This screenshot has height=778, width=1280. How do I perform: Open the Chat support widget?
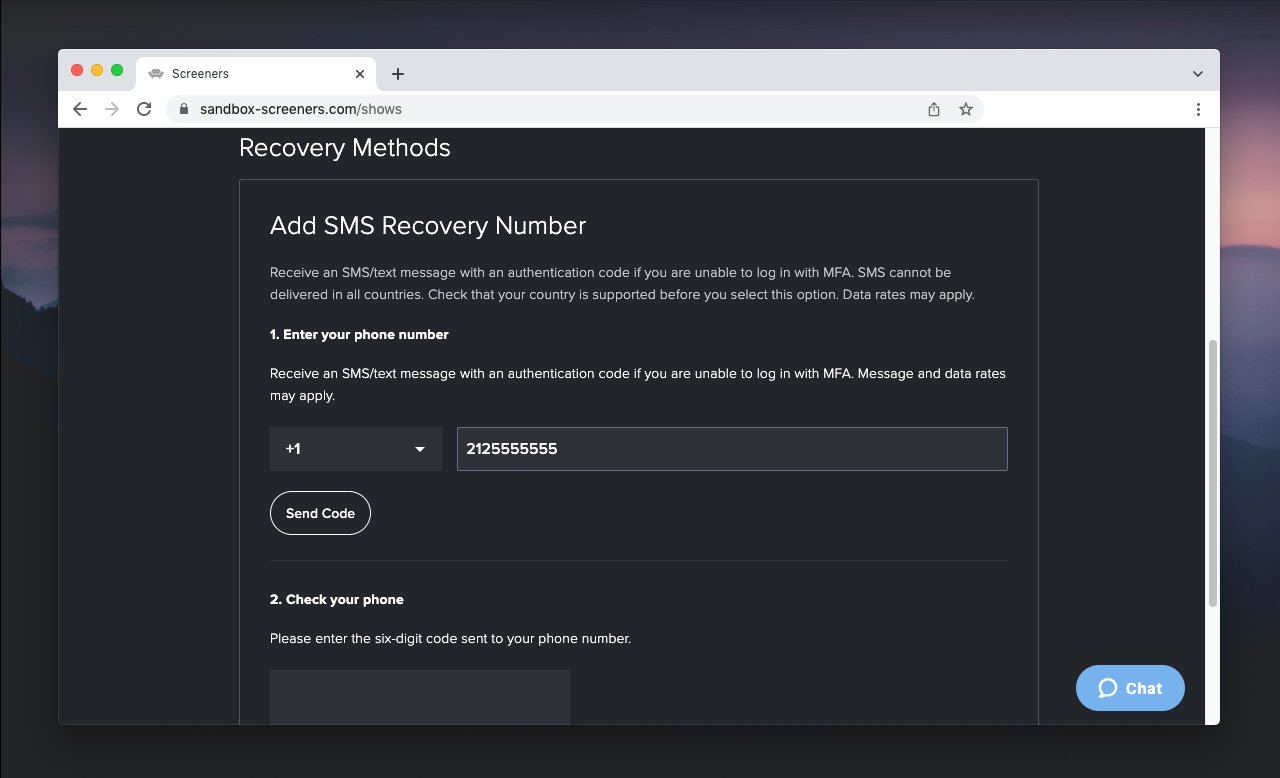1130,688
